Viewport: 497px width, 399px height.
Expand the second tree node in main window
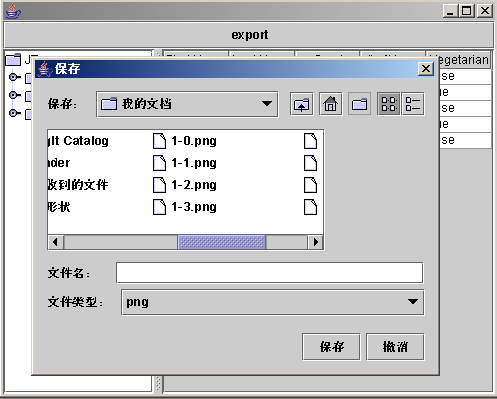pyautogui.click(x=13, y=95)
